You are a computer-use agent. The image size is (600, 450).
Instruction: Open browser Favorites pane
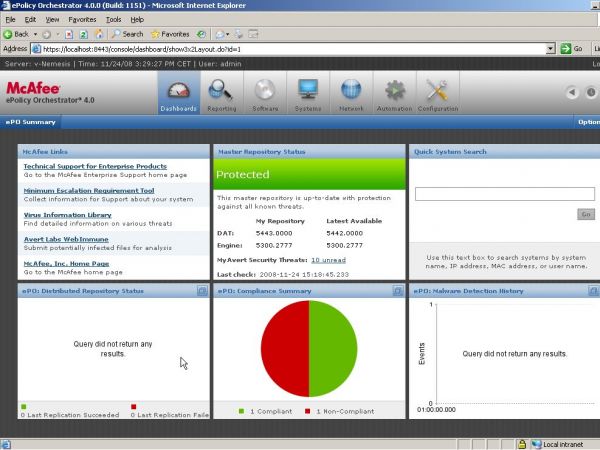coord(171,34)
